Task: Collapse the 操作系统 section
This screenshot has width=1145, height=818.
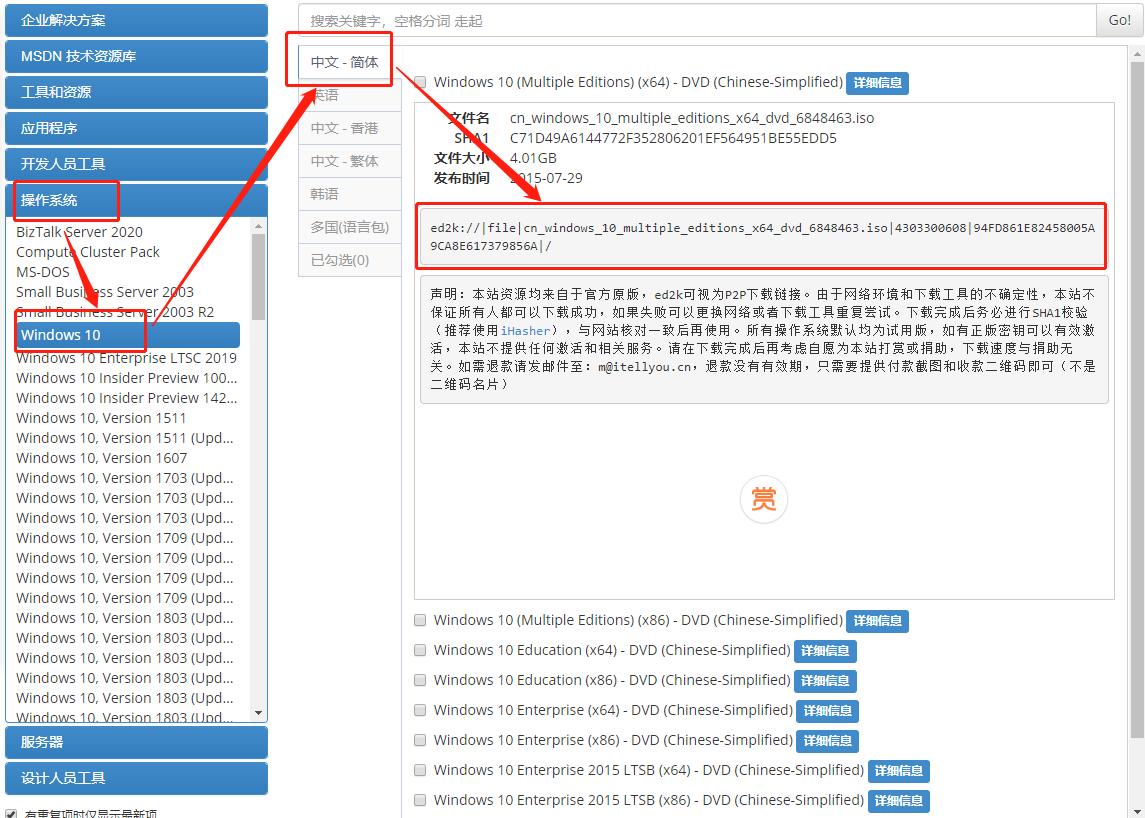Action: [137, 200]
